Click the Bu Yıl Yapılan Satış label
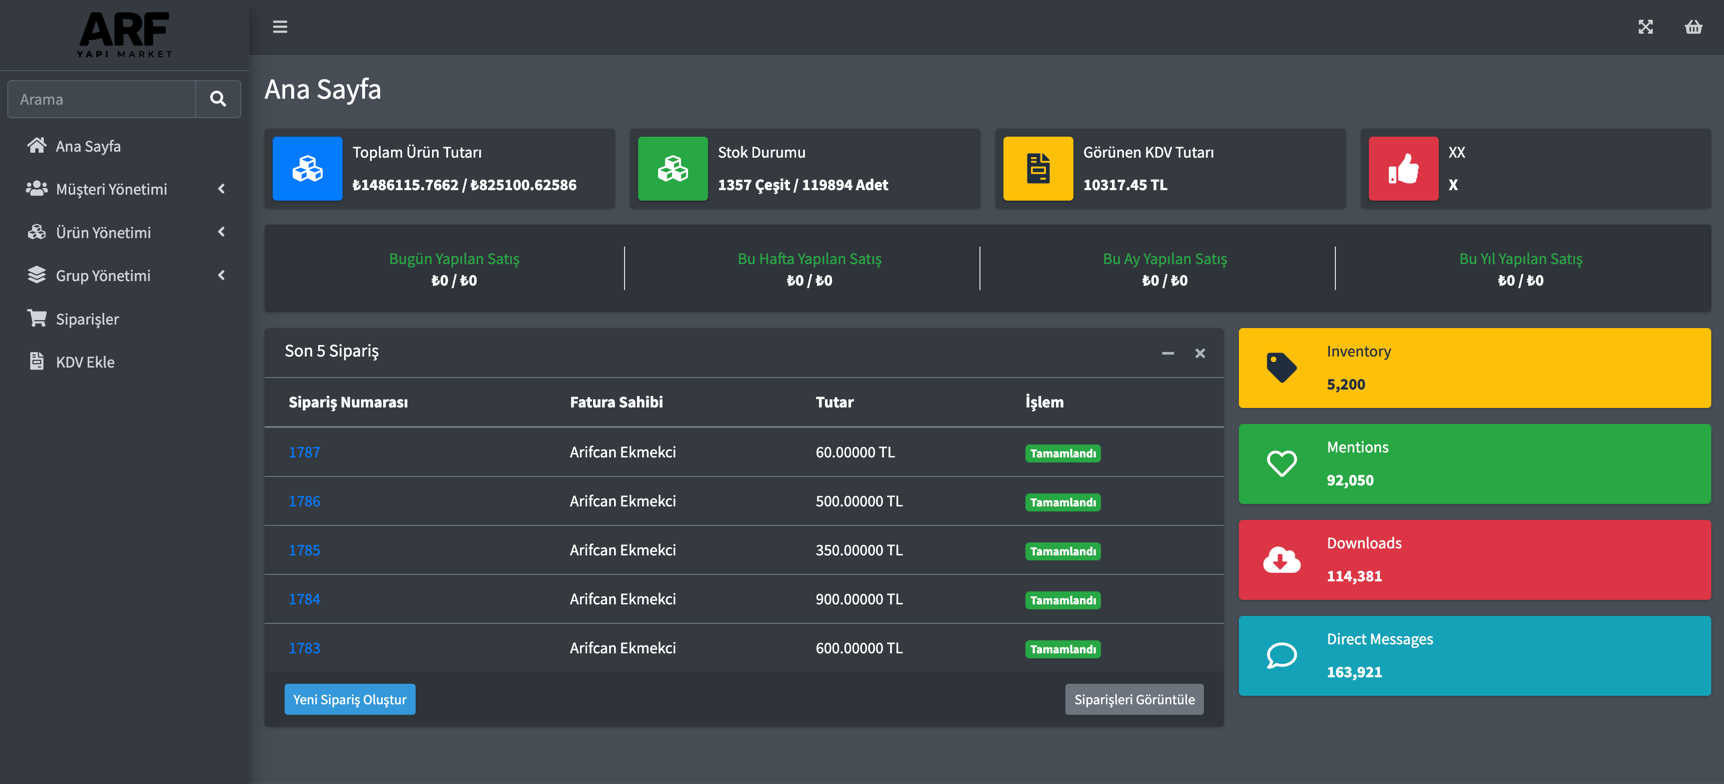 pyautogui.click(x=1520, y=258)
